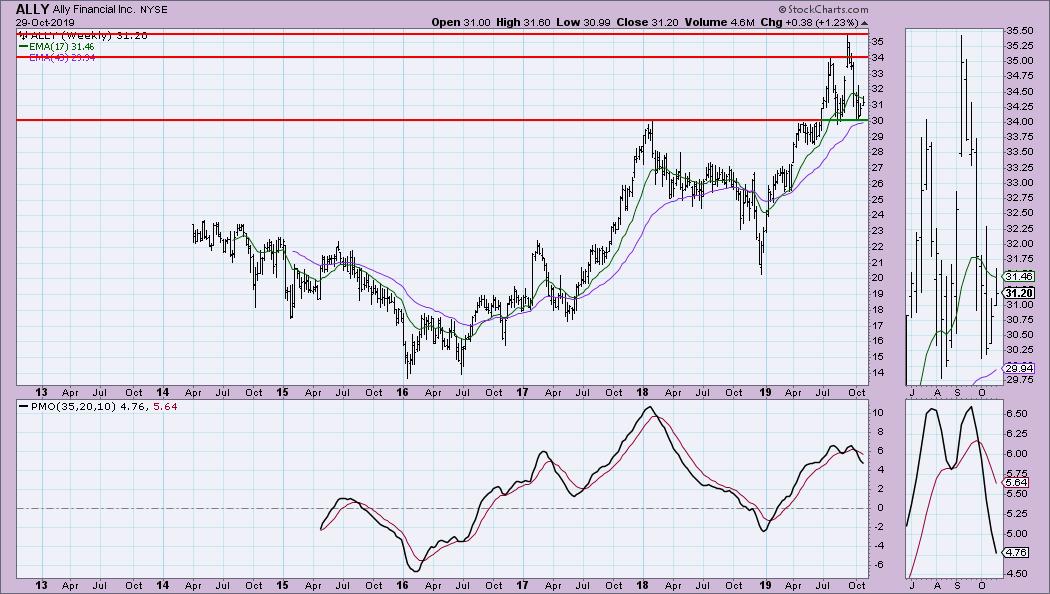Click year 16 on the PMO panel's time axis

[x=402, y=585]
